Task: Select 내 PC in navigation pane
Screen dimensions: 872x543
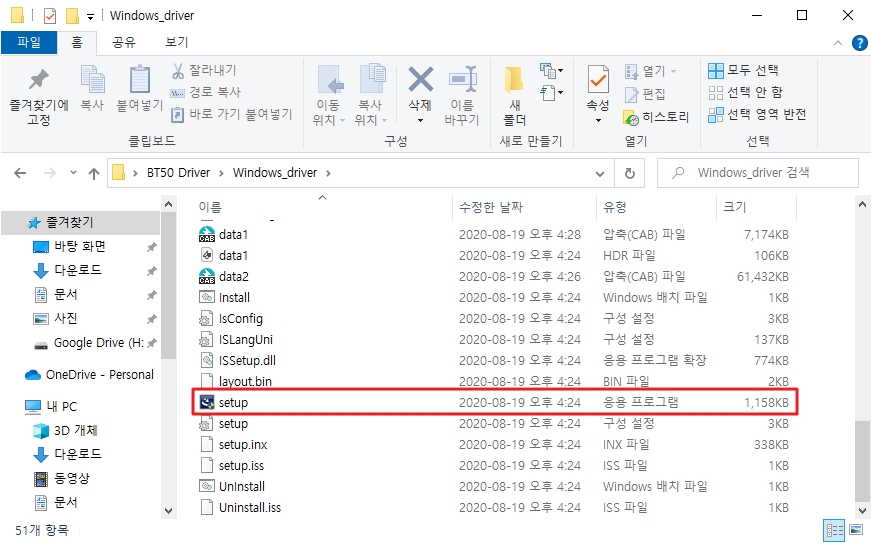Action: coord(62,407)
